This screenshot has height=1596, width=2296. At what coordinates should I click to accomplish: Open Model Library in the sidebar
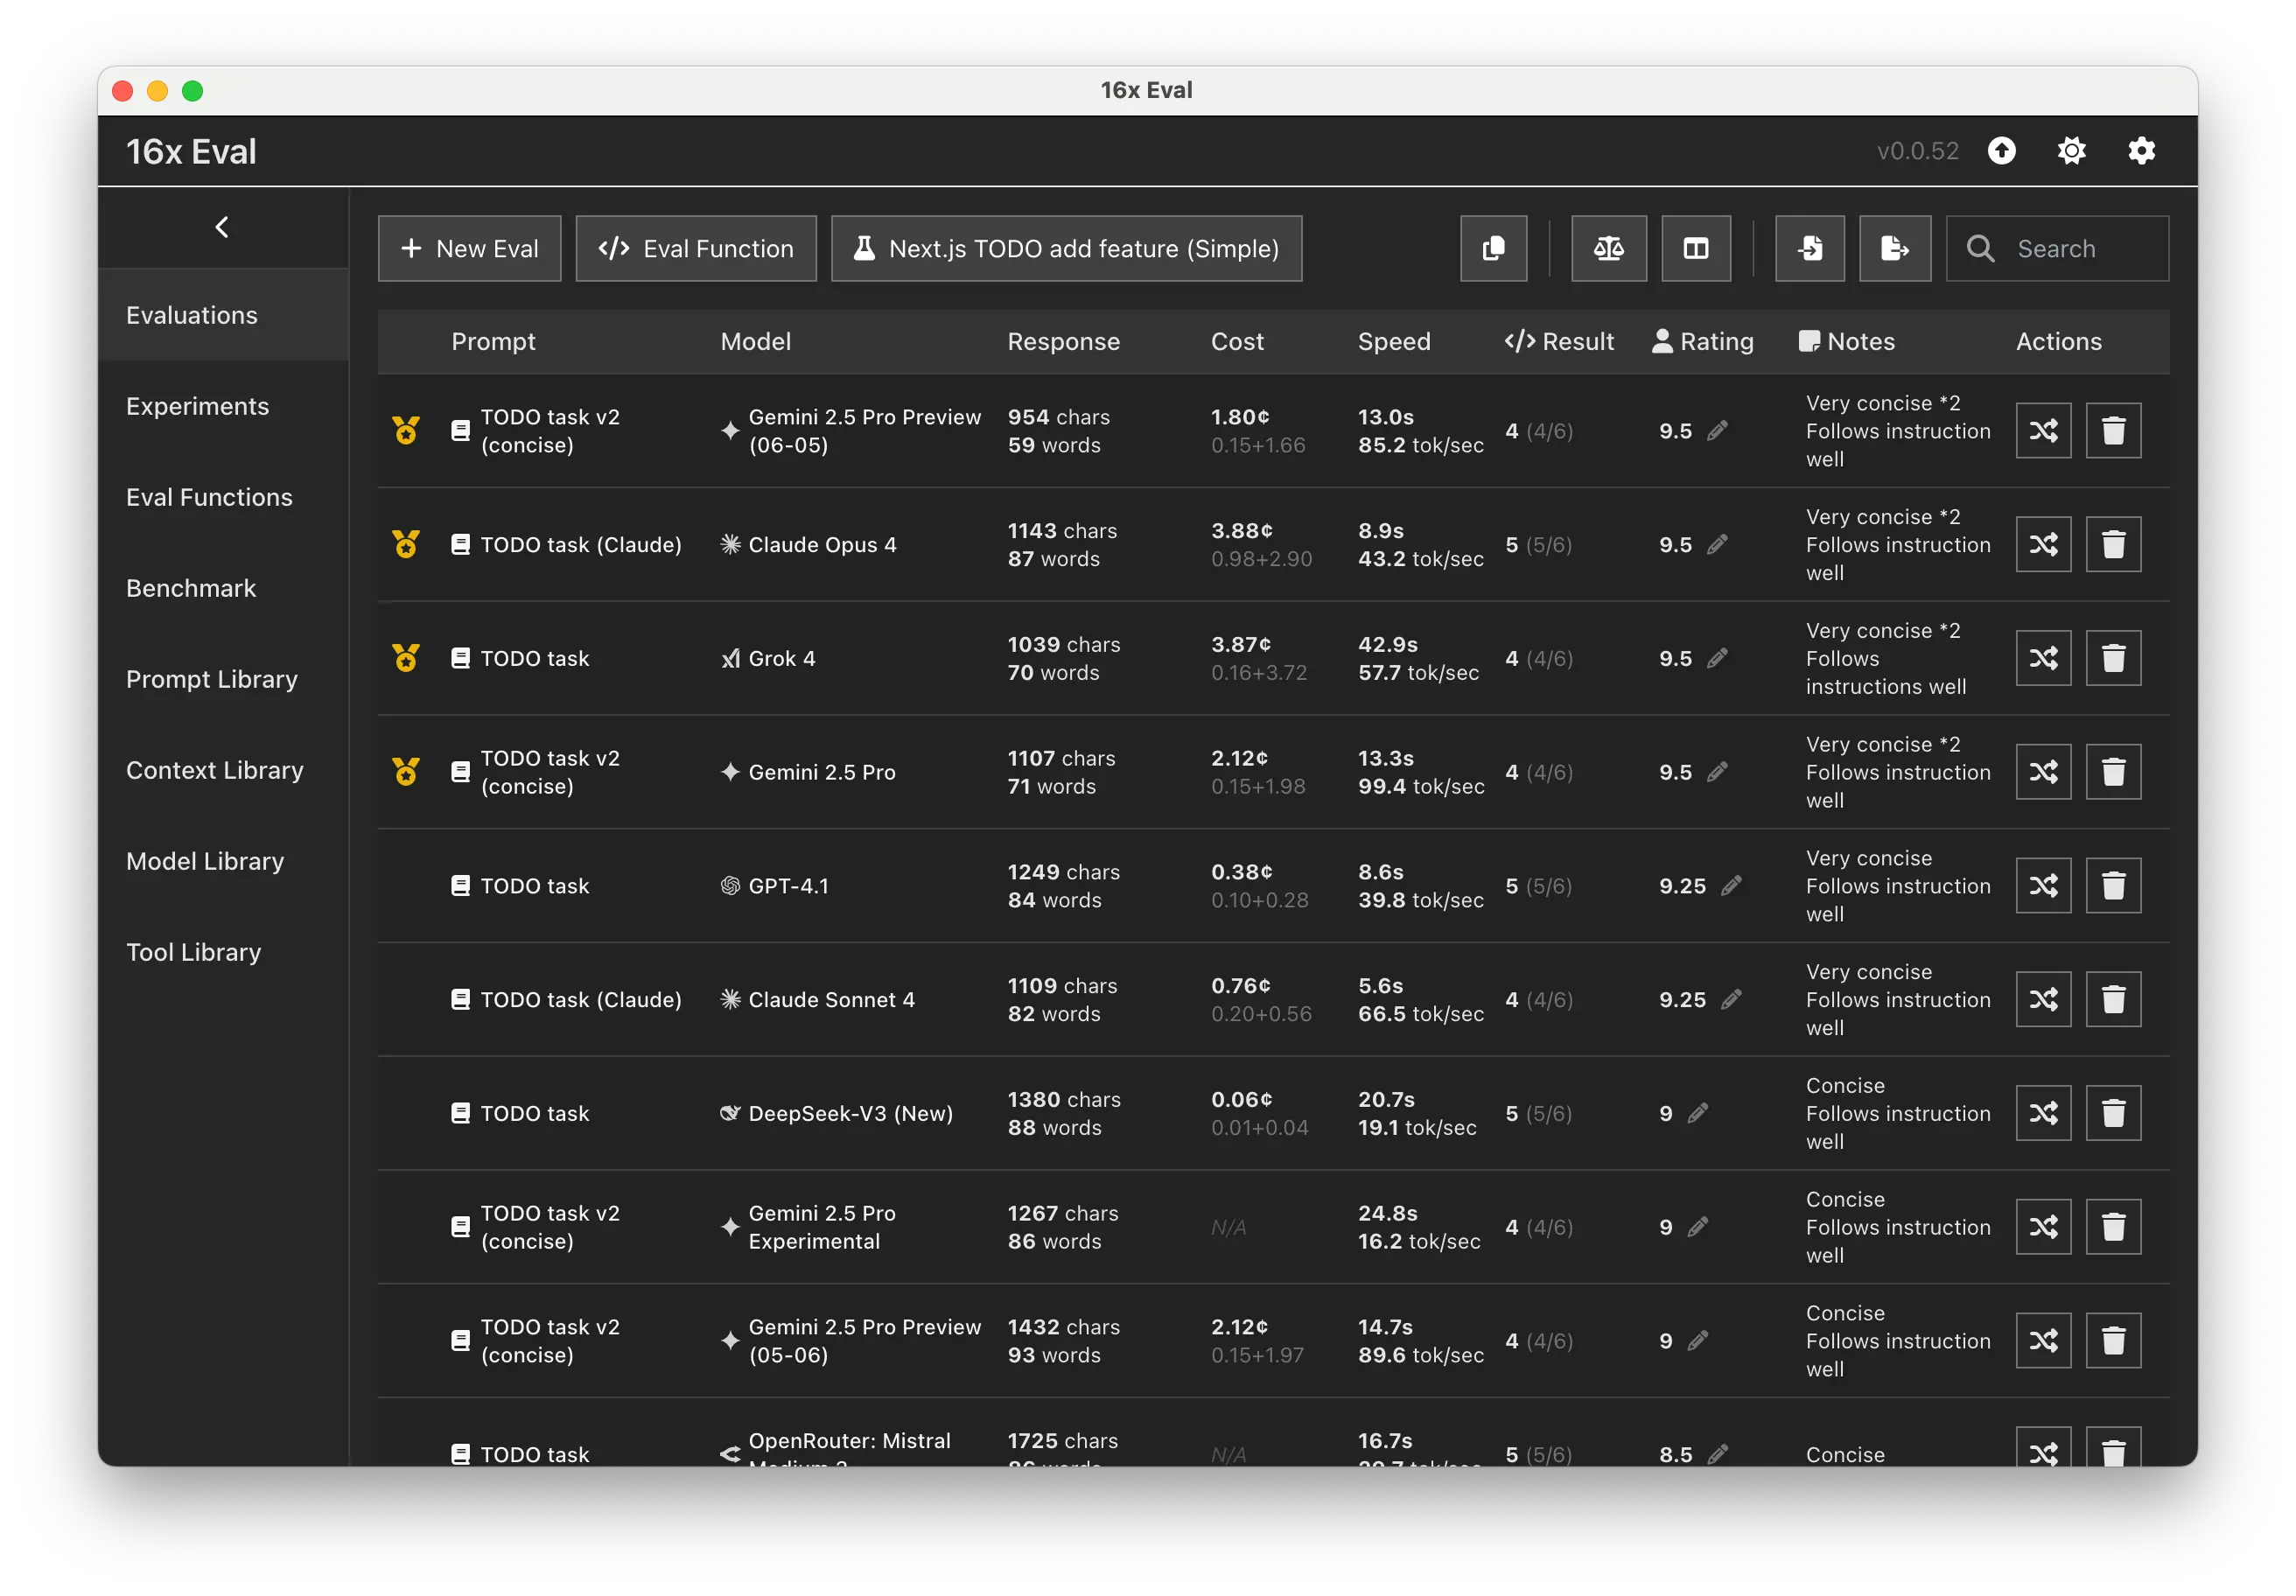[223, 861]
